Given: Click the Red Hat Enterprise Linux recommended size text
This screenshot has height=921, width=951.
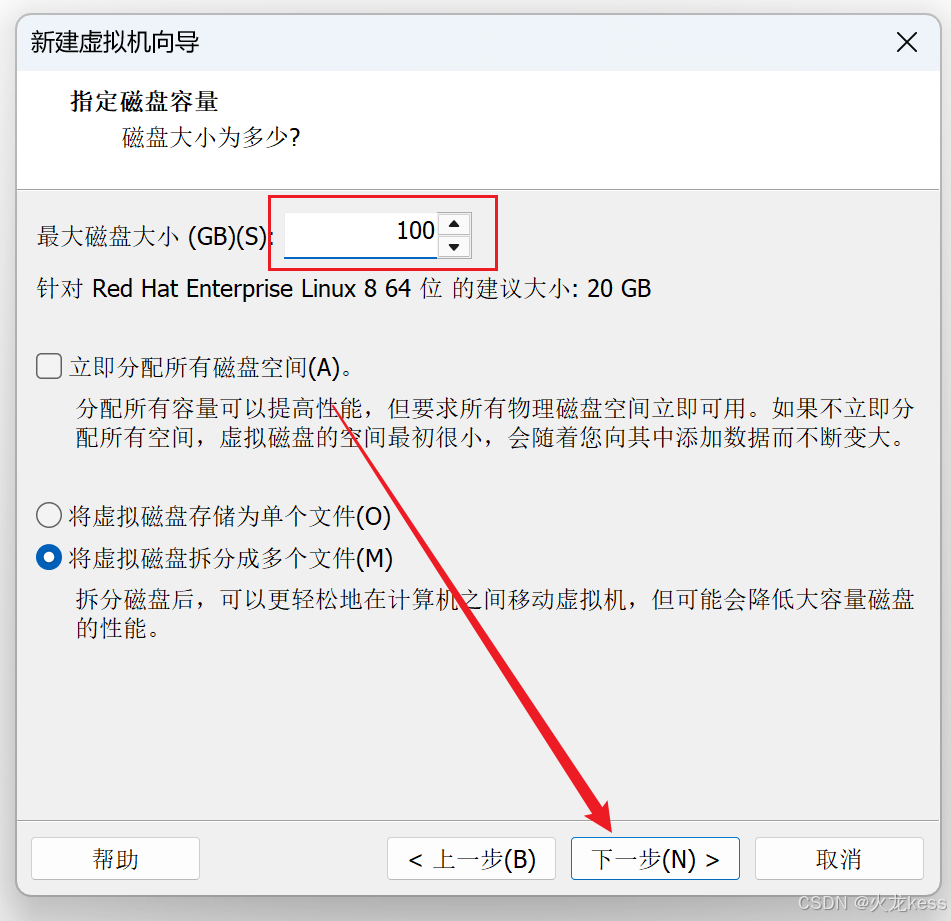Looking at the screenshot, I should pyautogui.click(x=344, y=288).
